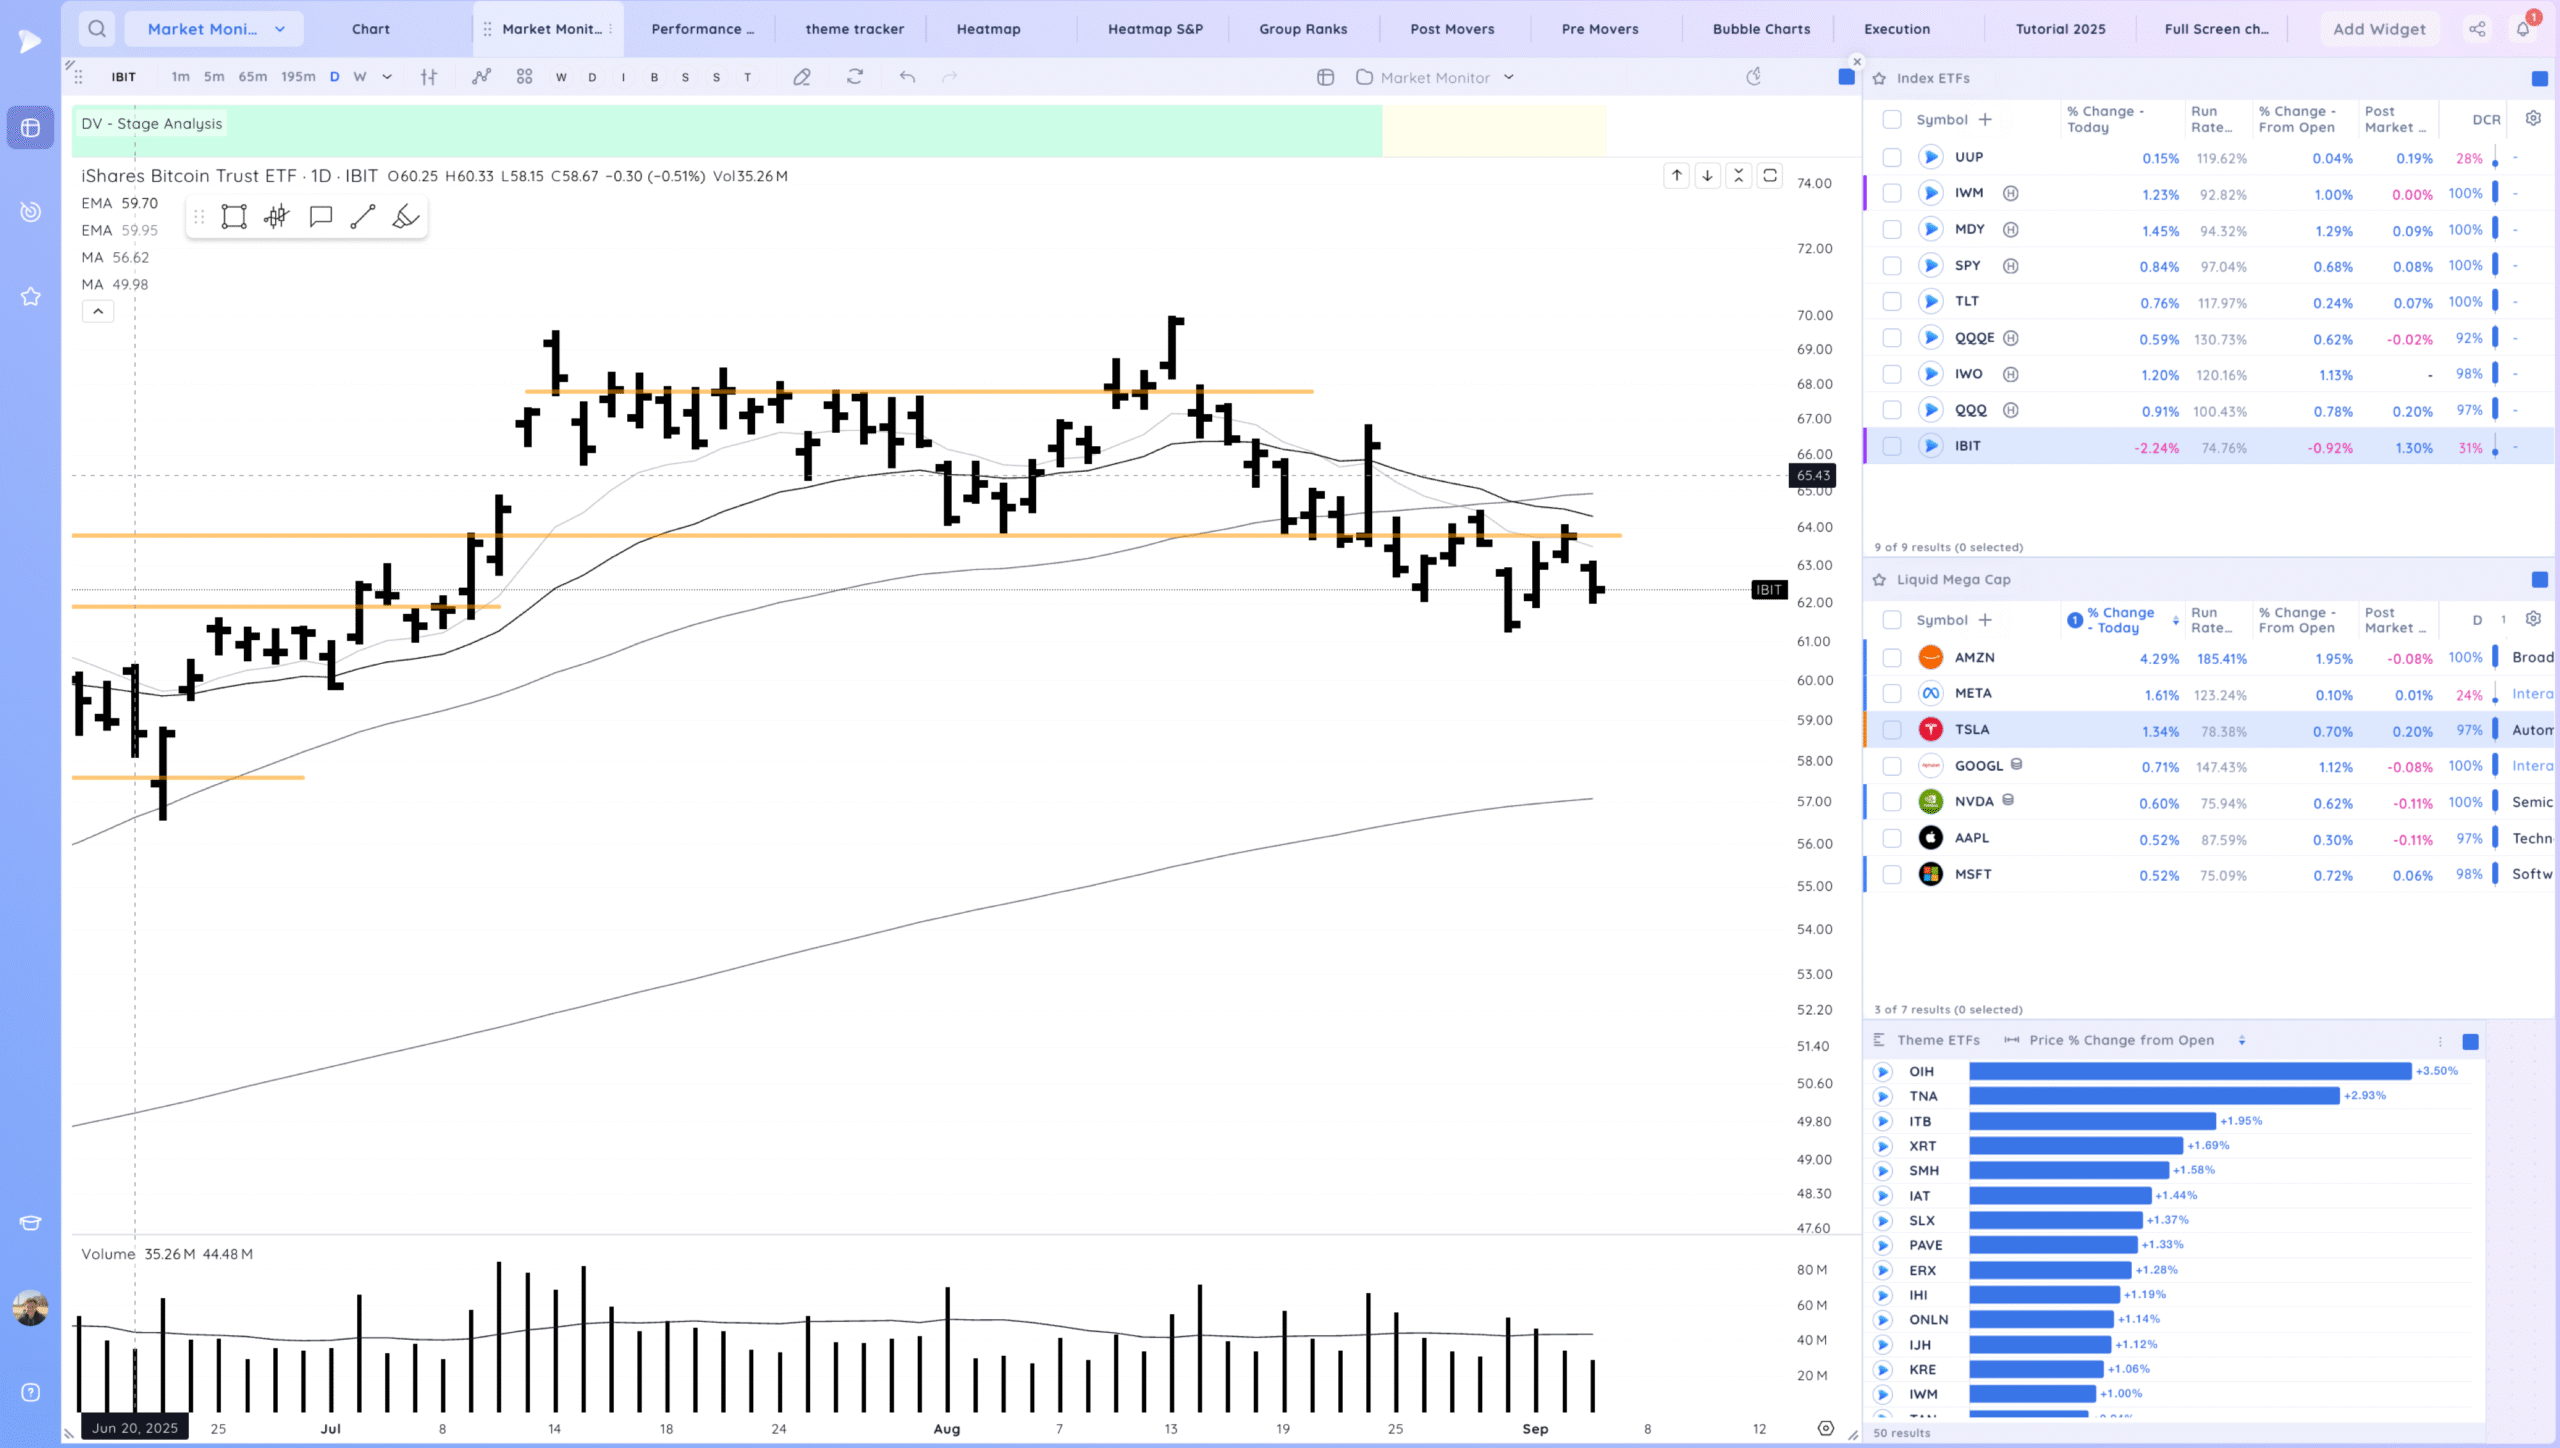Click the blue link color square in Liquid Mega Cap
The image size is (2560, 1448).
[x=2539, y=579]
